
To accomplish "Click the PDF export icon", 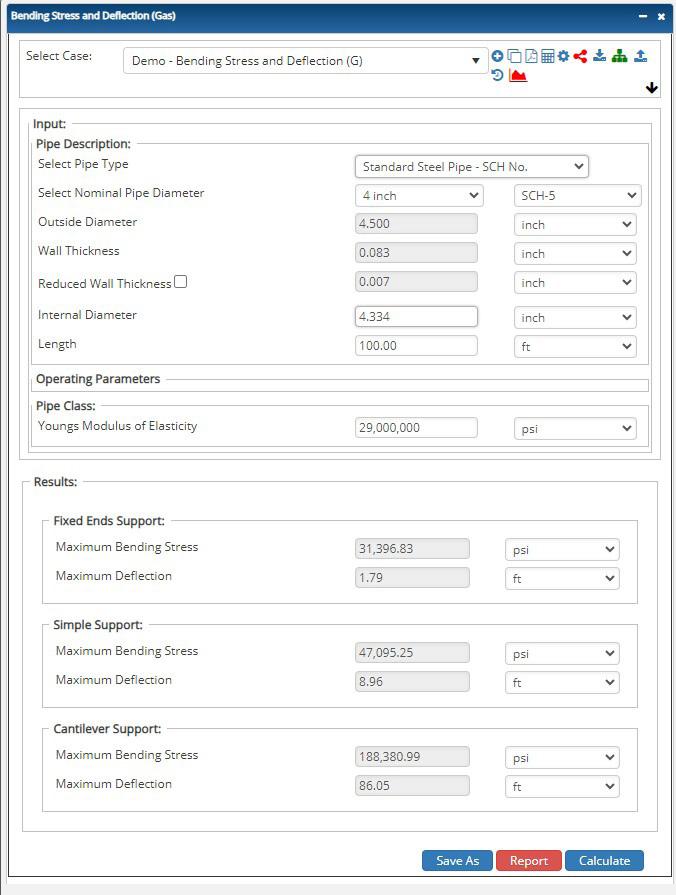I will click(532, 56).
